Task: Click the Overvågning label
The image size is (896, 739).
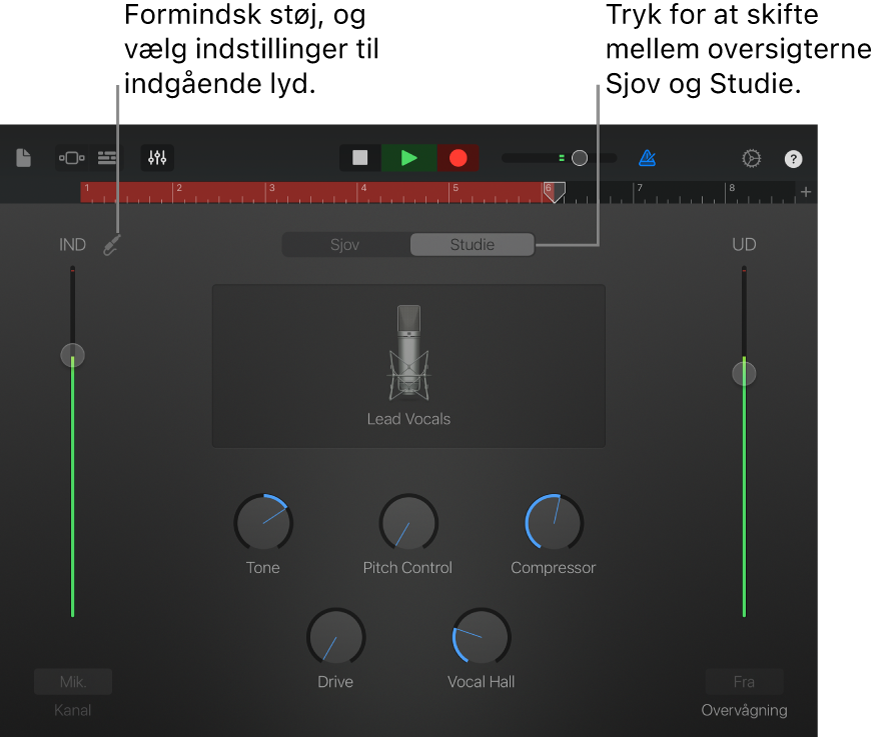Action: coord(744,710)
